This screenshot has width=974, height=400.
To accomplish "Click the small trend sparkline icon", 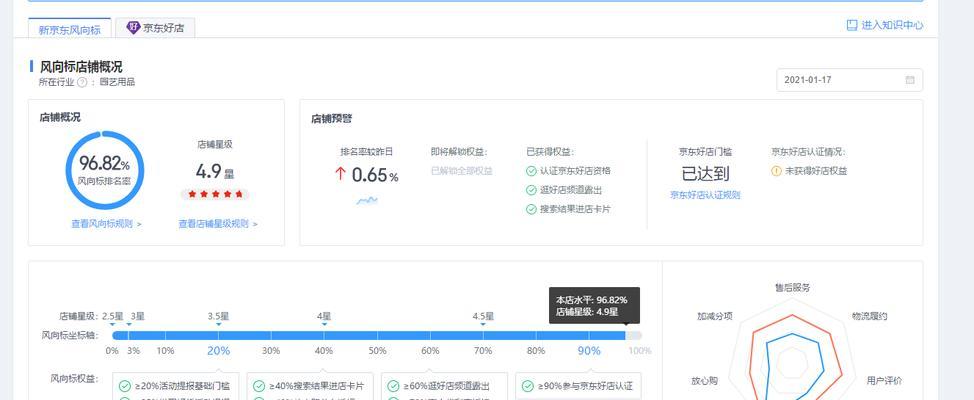I will click(x=366, y=201).
